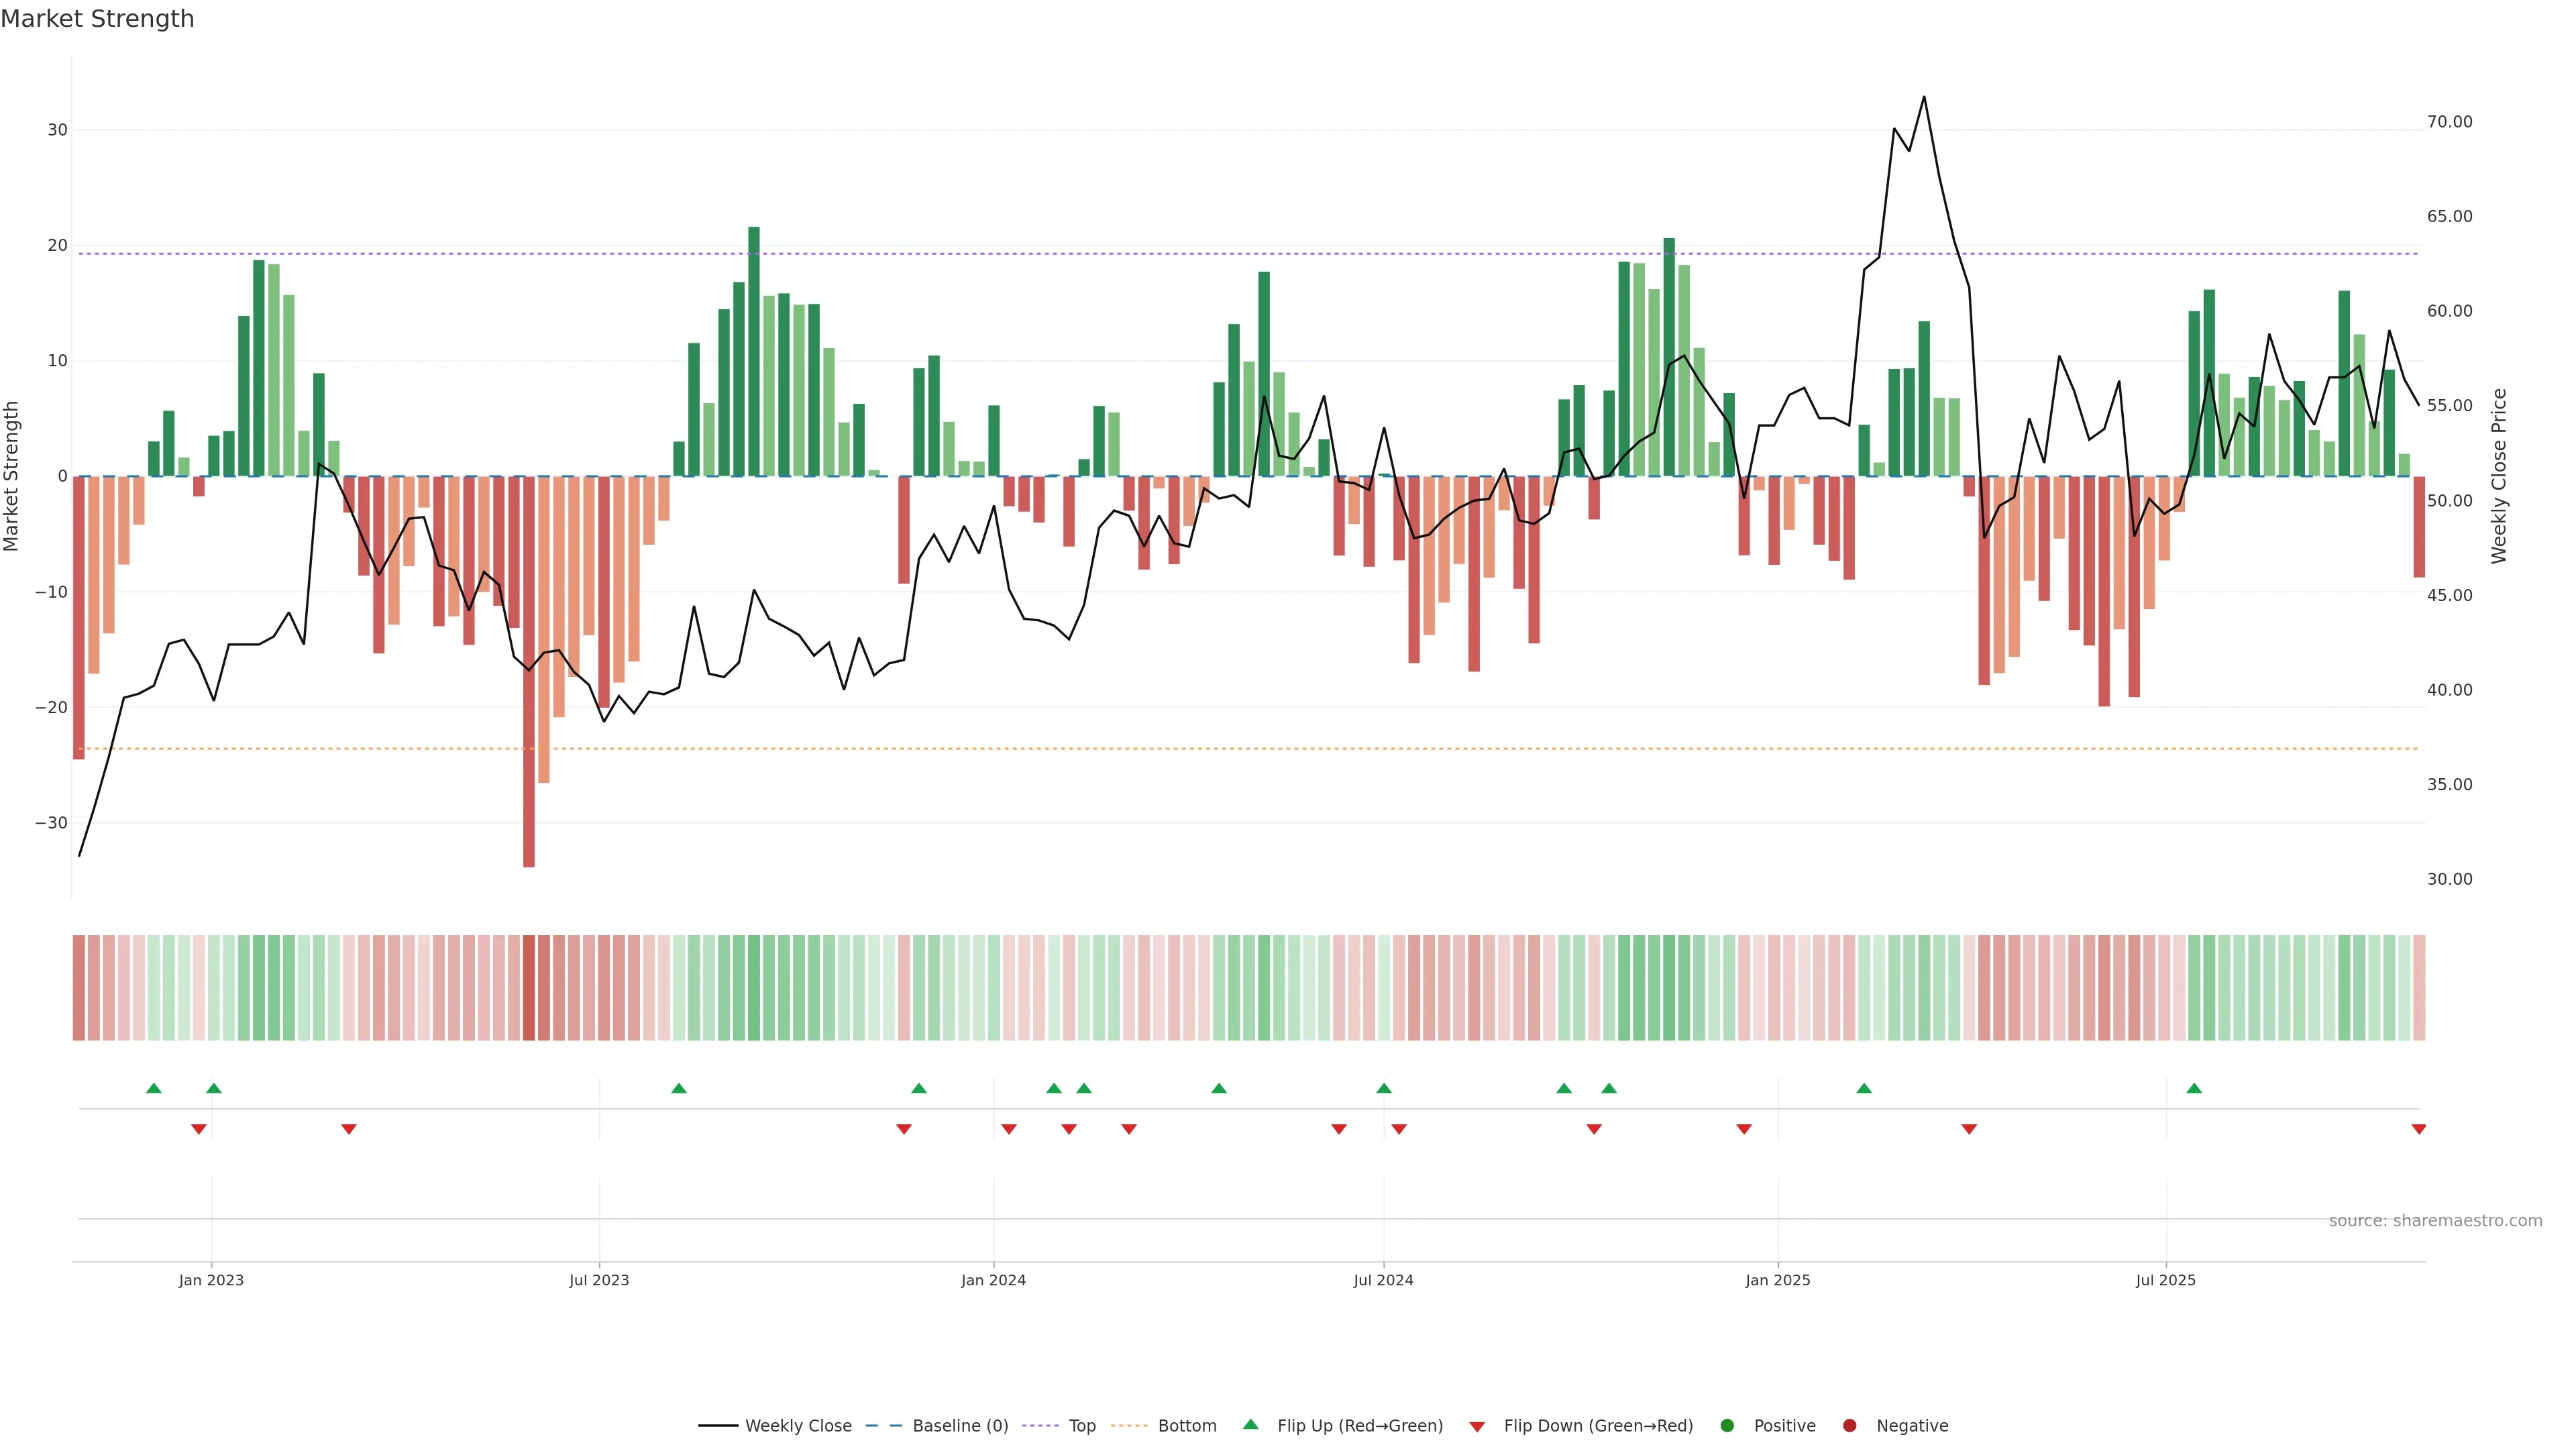Click the first green flip-up triangle marker
The height and width of the screenshot is (1449, 2576).
click(153, 1088)
